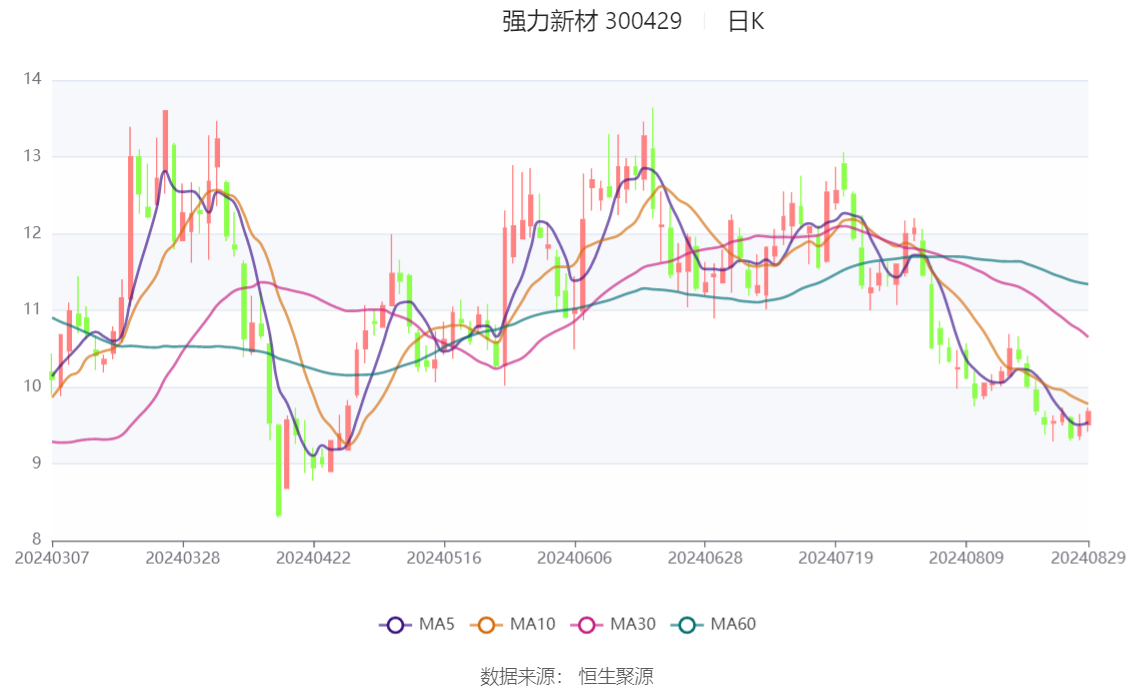
Task: Toggle the MA5 legend series
Action: click(417, 624)
